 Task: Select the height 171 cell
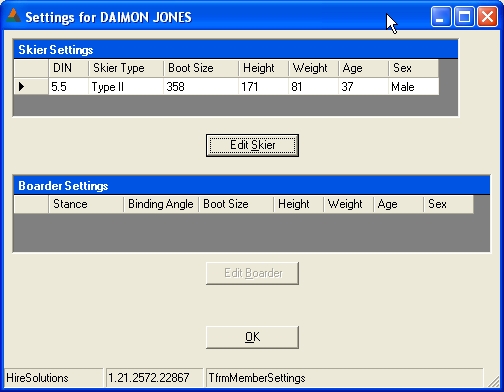point(263,87)
